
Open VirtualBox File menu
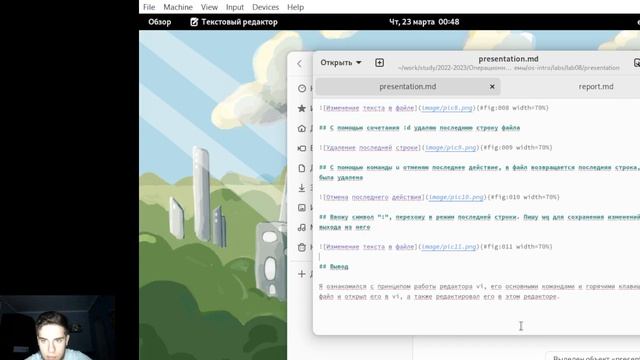pyautogui.click(x=149, y=7)
